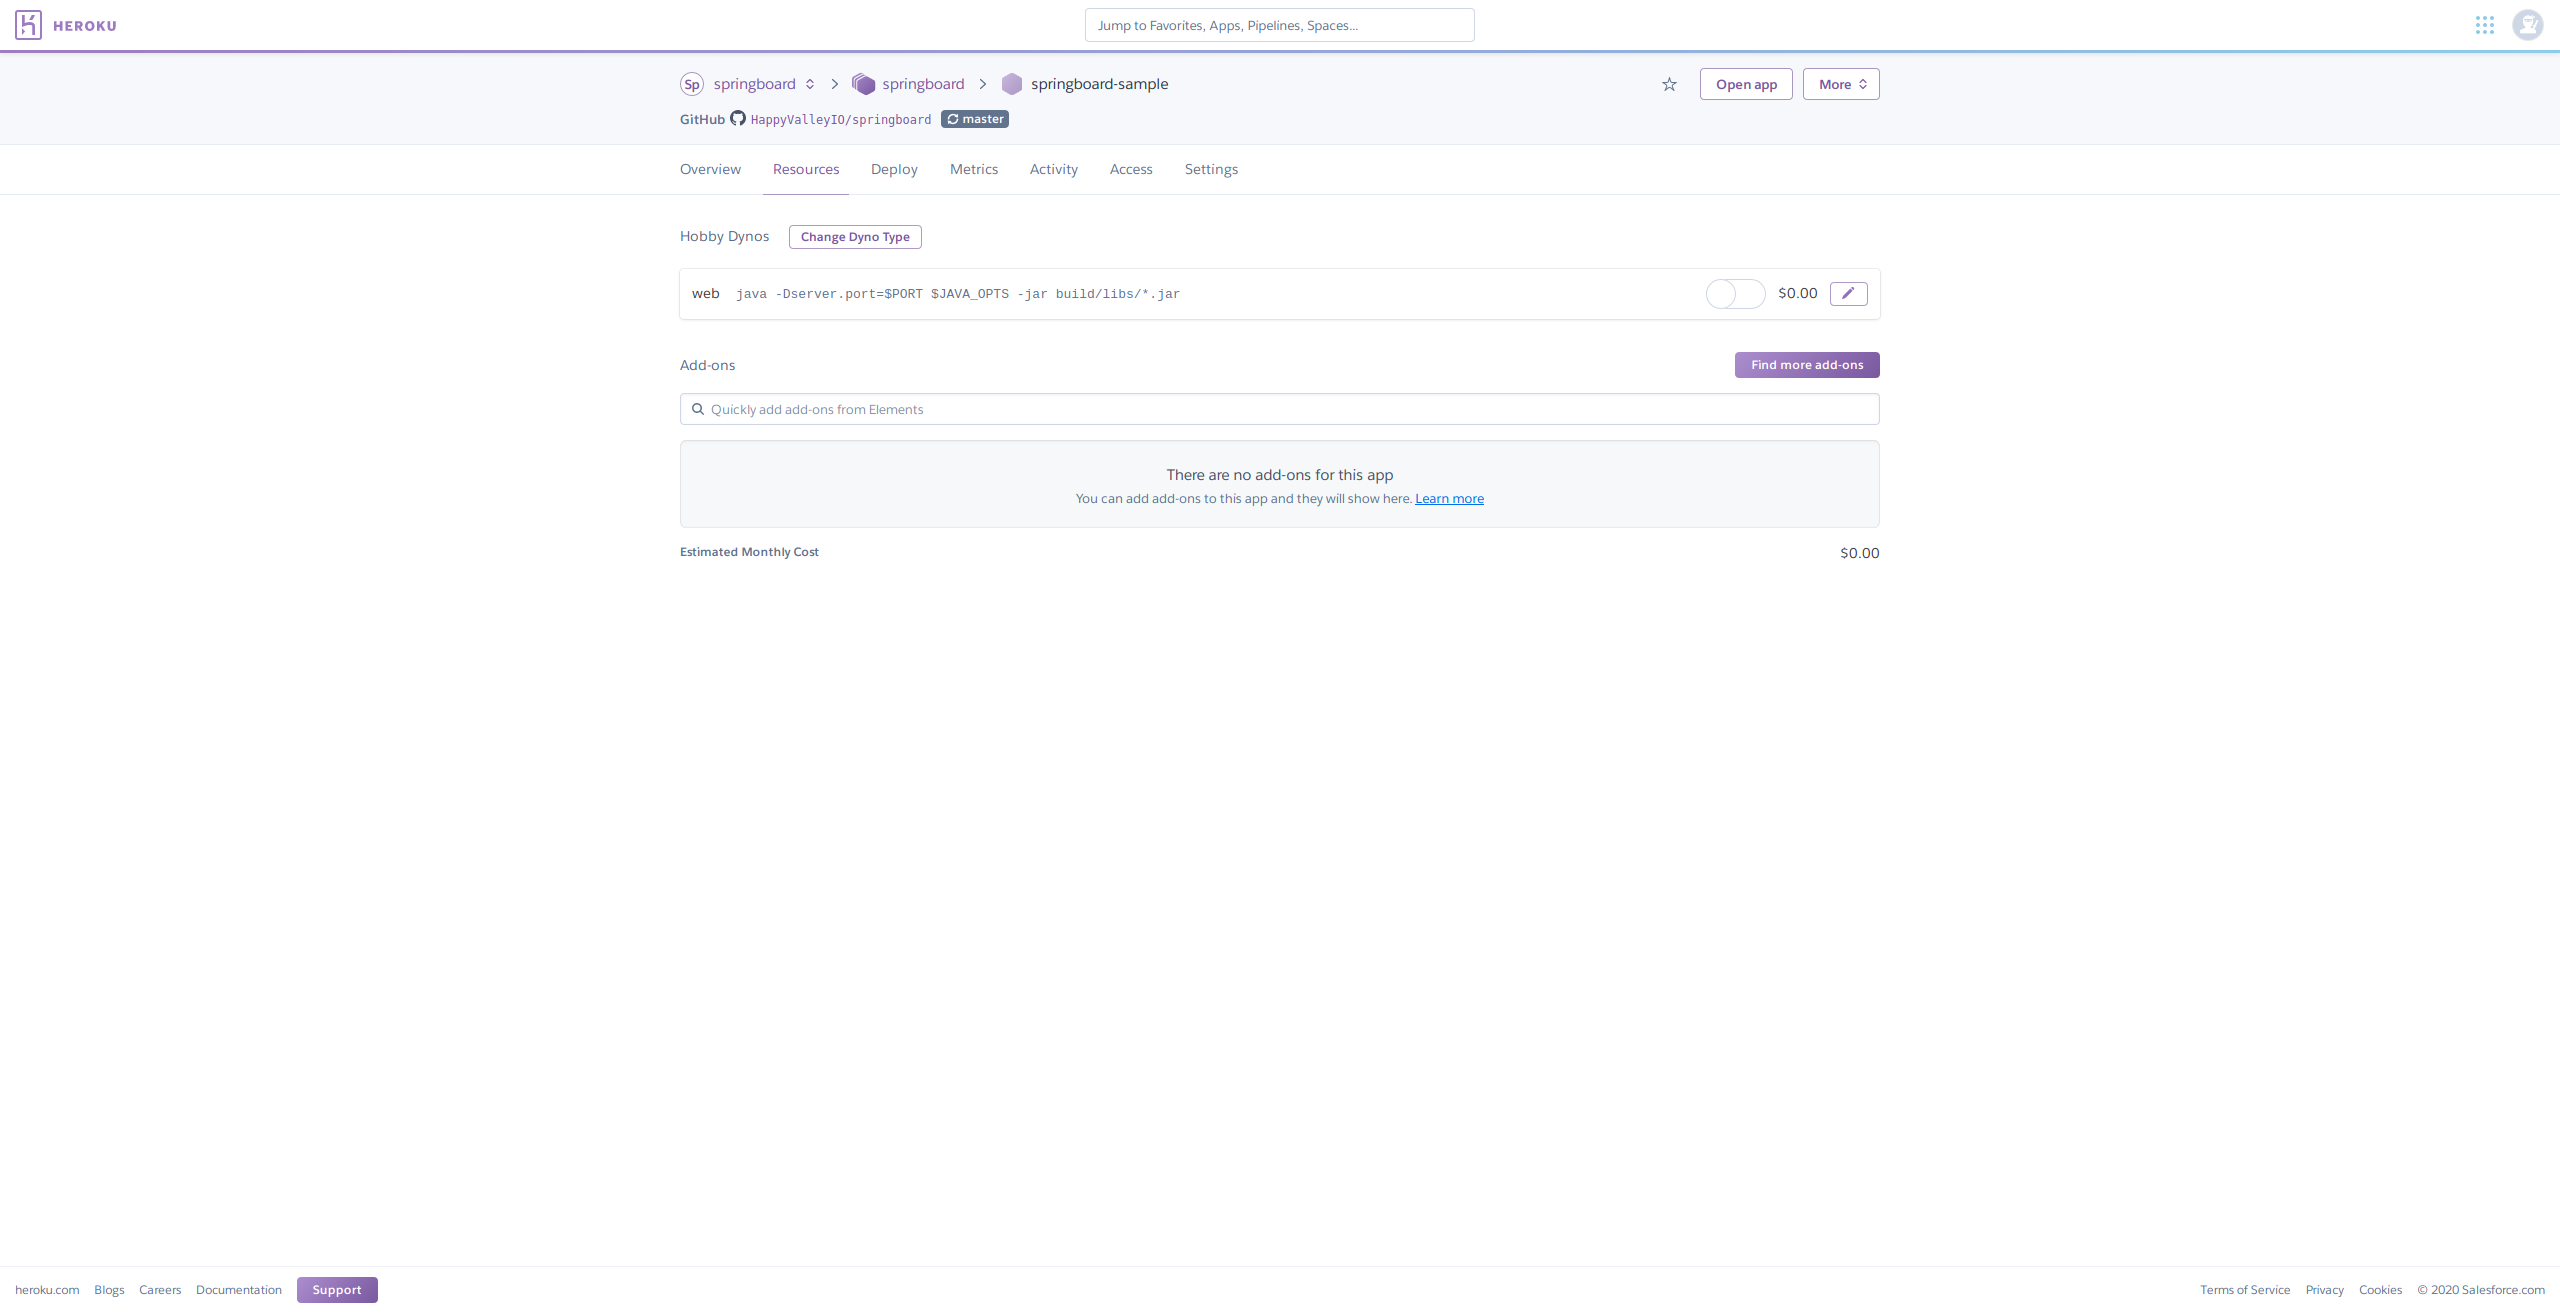Focus the add-ons search field
The image size is (2560, 1313).
(x=1279, y=409)
